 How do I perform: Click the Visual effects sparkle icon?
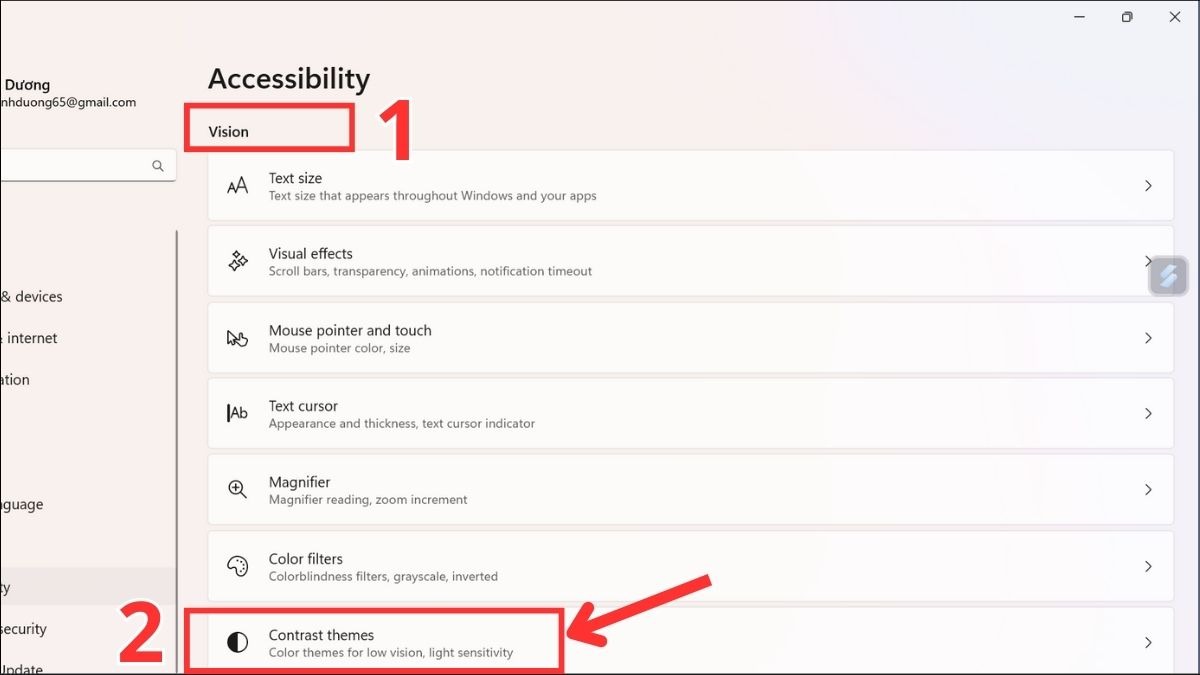click(x=238, y=261)
